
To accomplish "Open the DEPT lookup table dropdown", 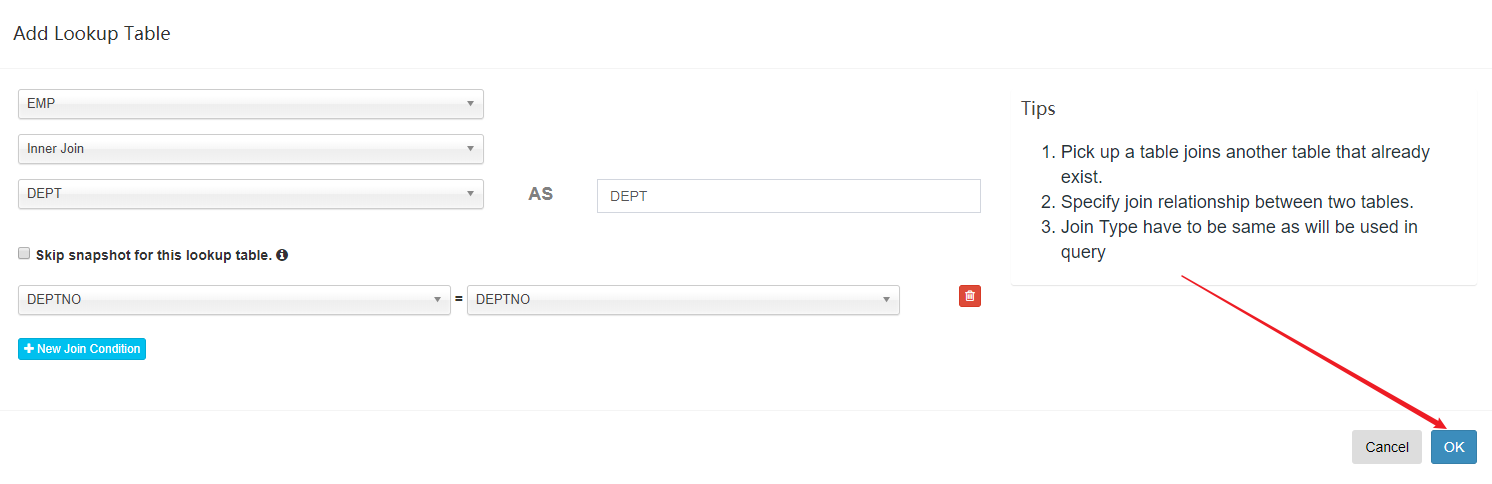I will pyautogui.click(x=250, y=194).
